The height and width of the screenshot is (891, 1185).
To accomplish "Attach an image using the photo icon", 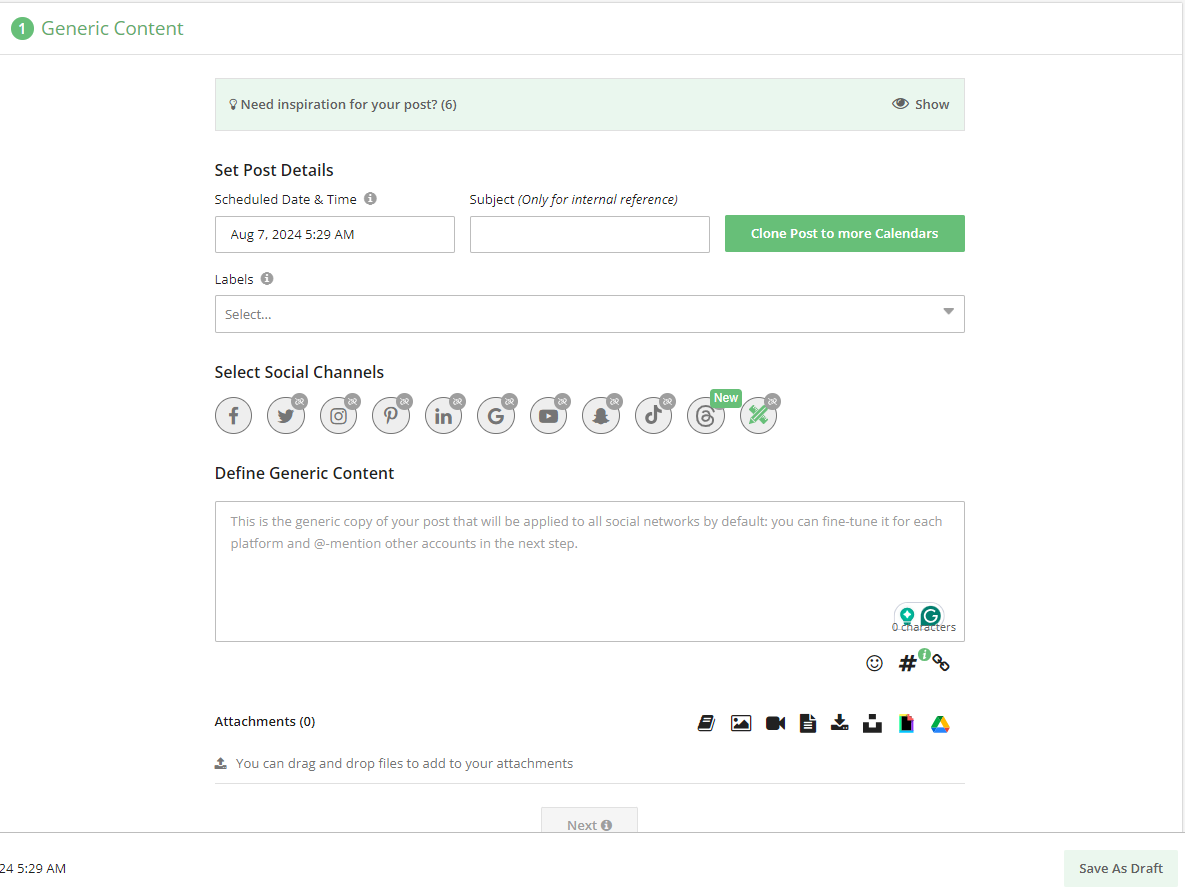I will [741, 723].
